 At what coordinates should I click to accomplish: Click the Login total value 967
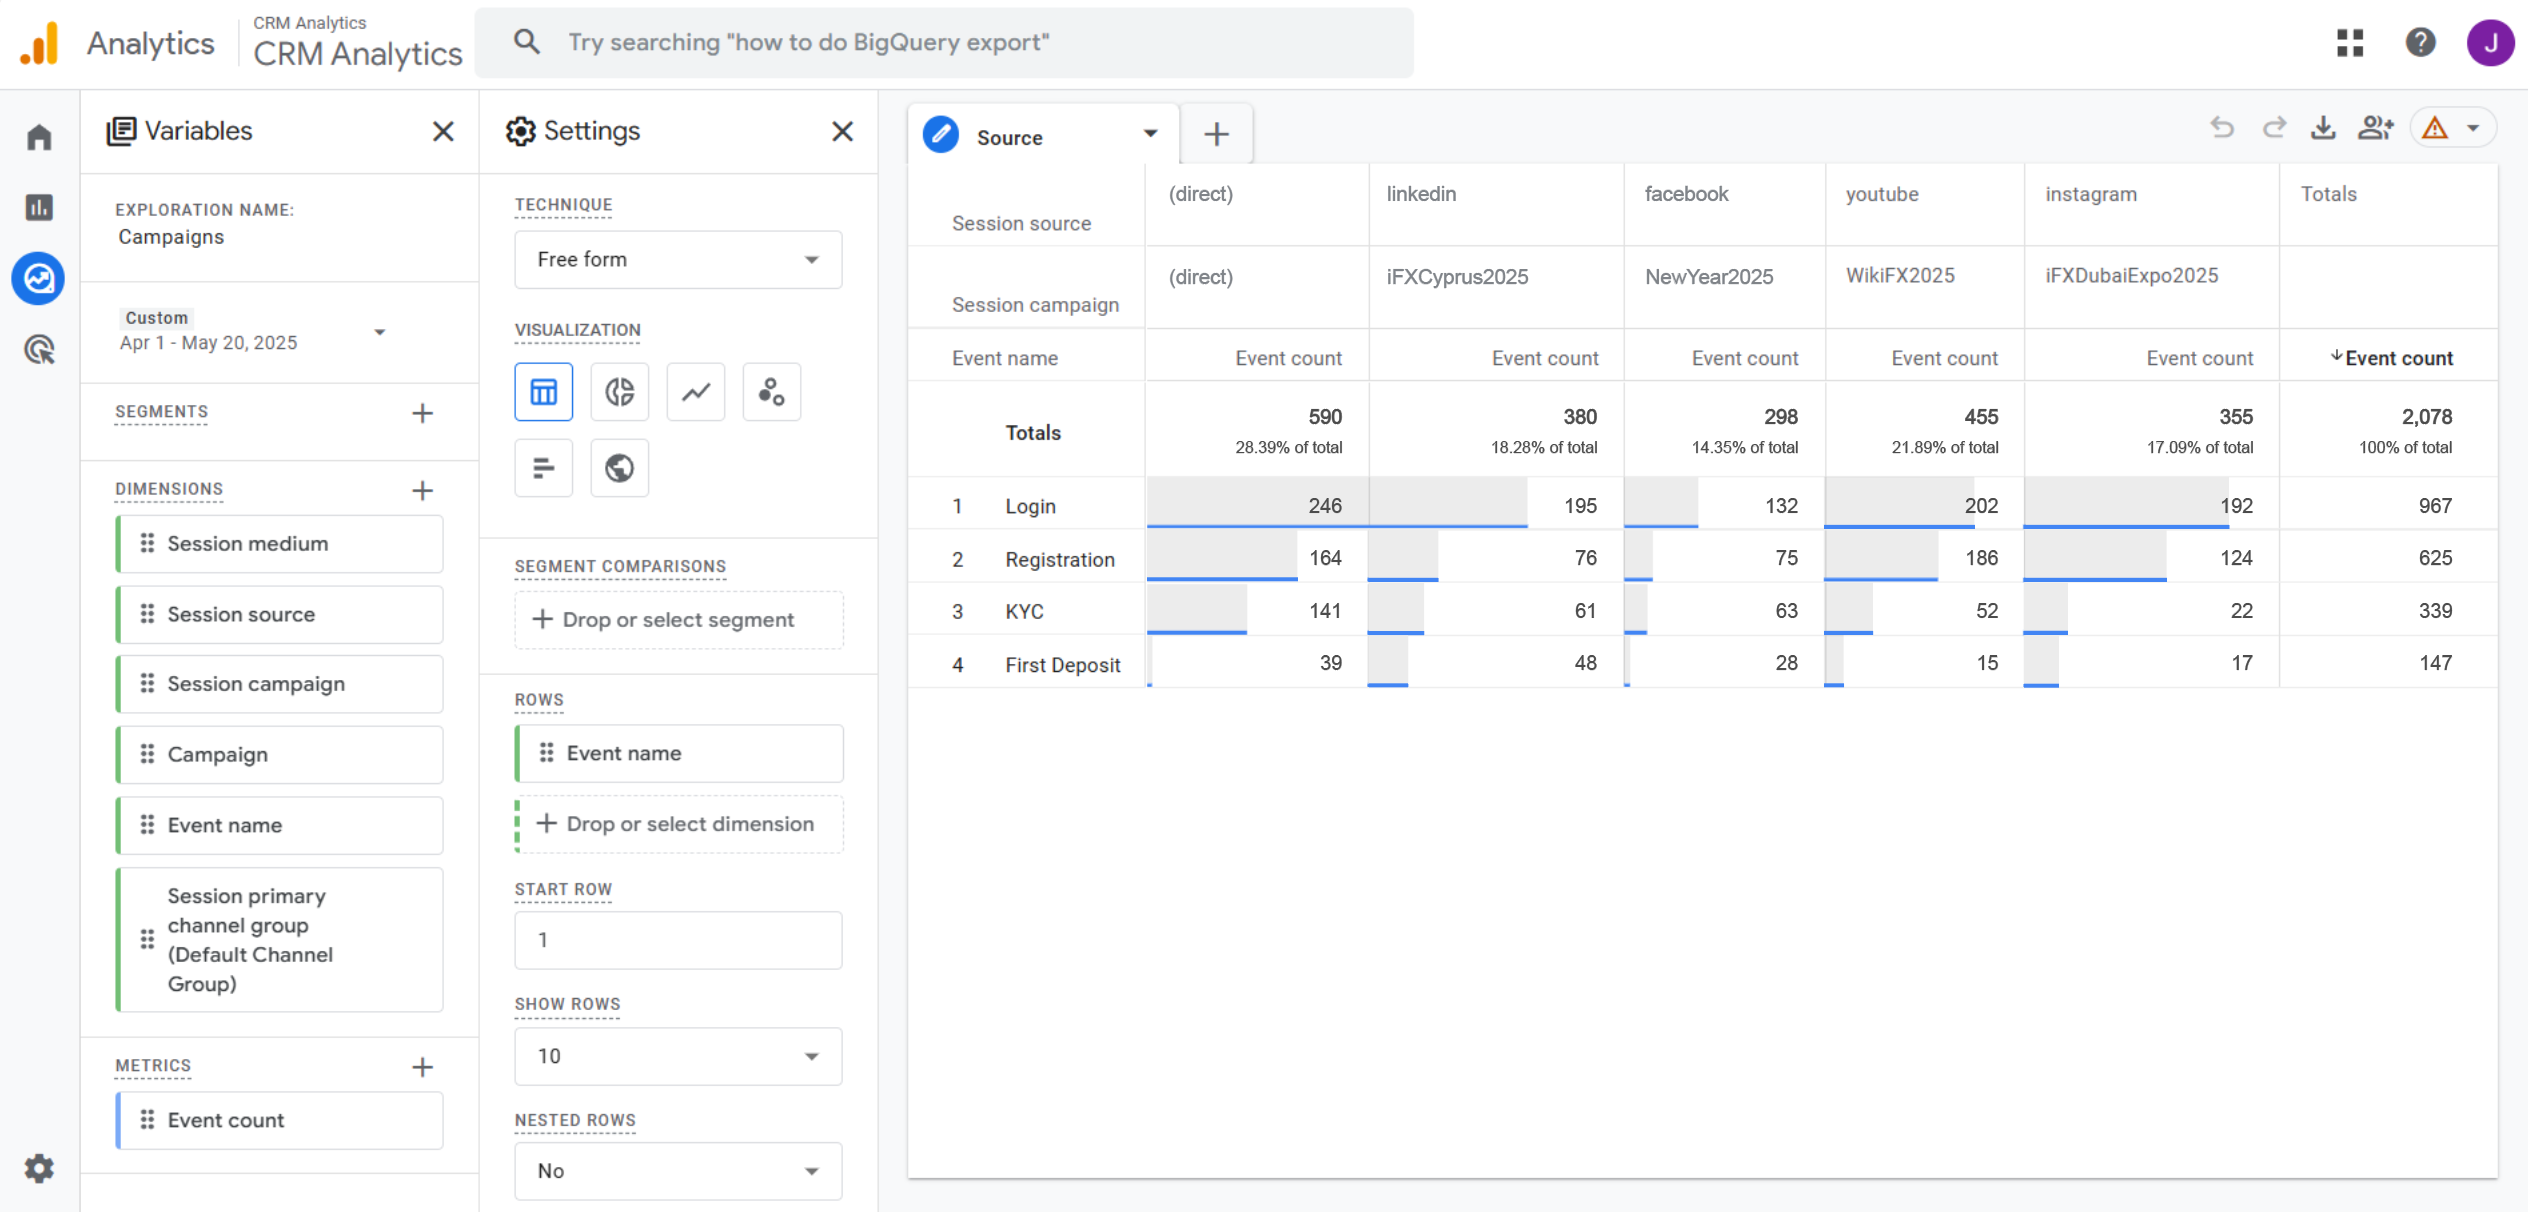coord(2435,506)
